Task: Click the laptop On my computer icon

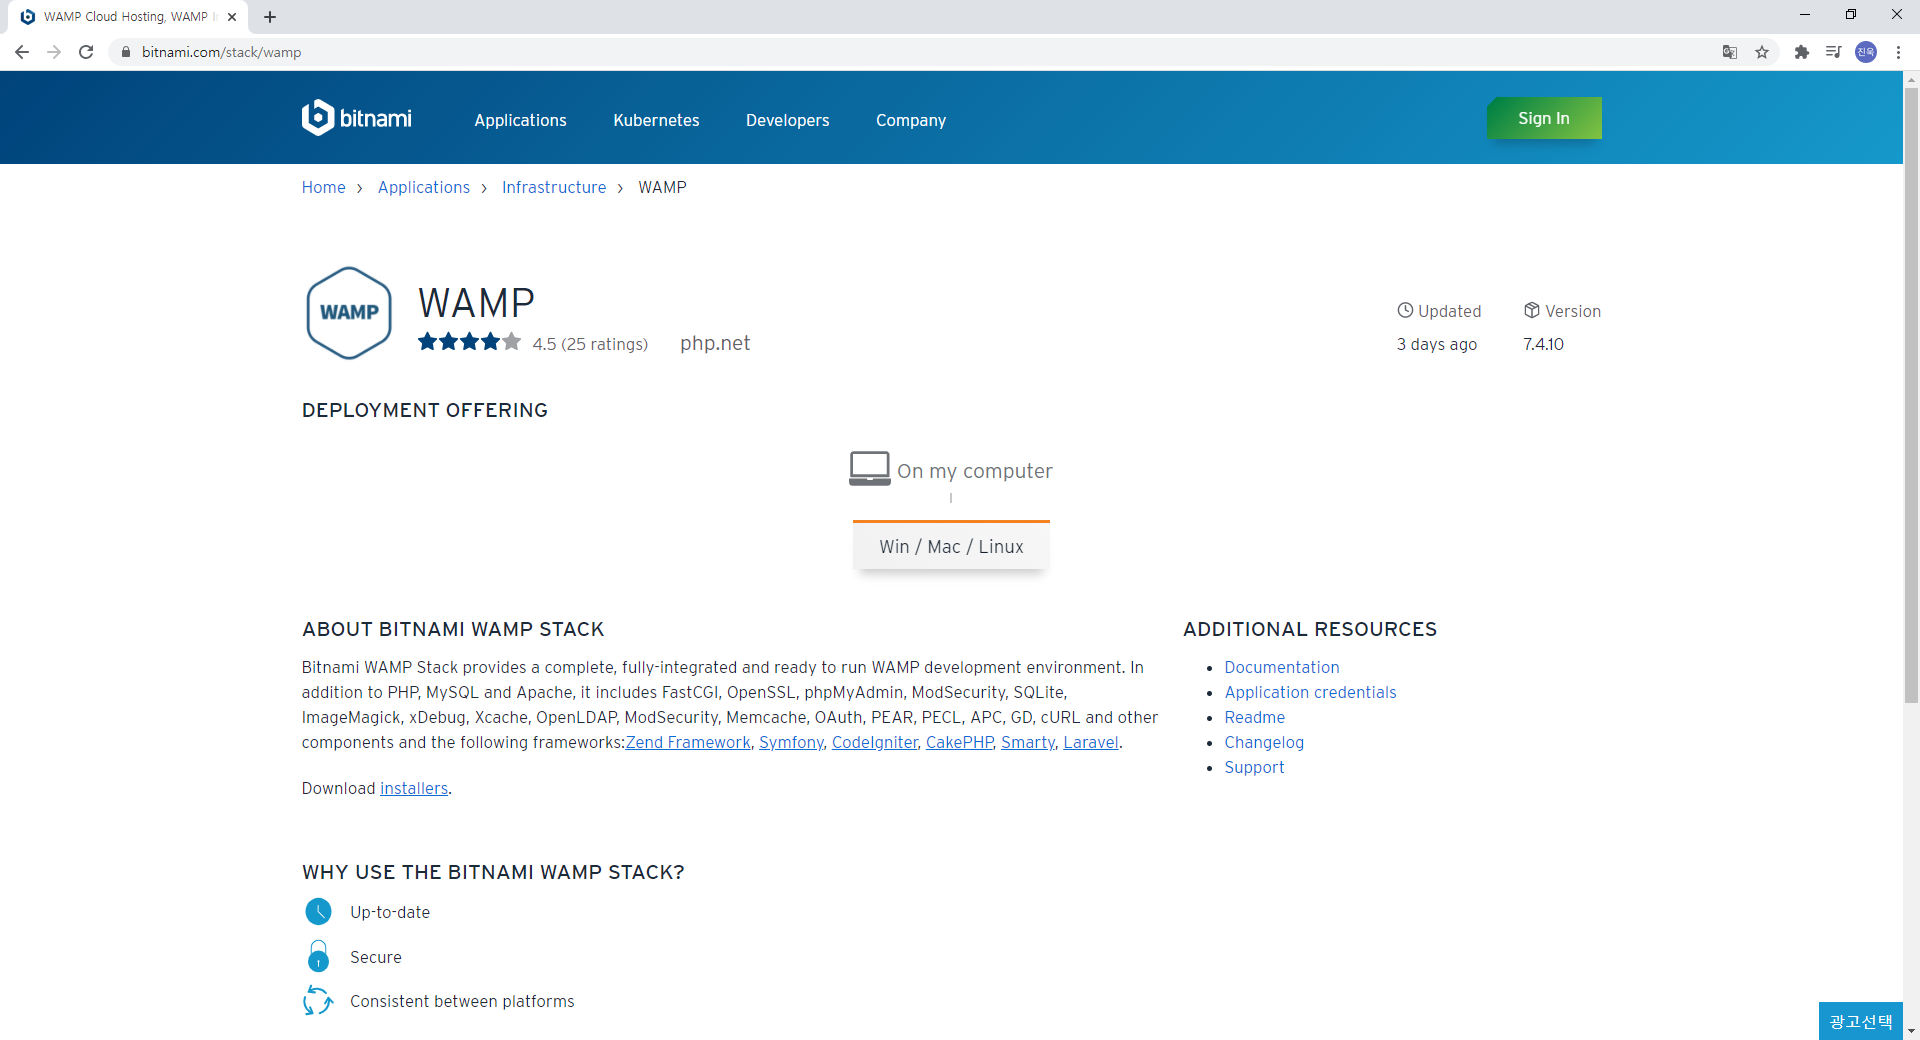Action: tap(869, 468)
